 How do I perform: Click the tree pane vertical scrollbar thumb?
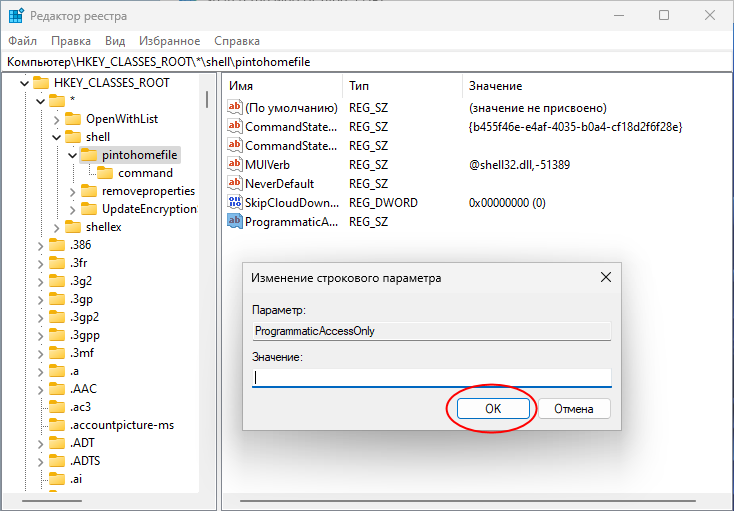tap(206, 99)
